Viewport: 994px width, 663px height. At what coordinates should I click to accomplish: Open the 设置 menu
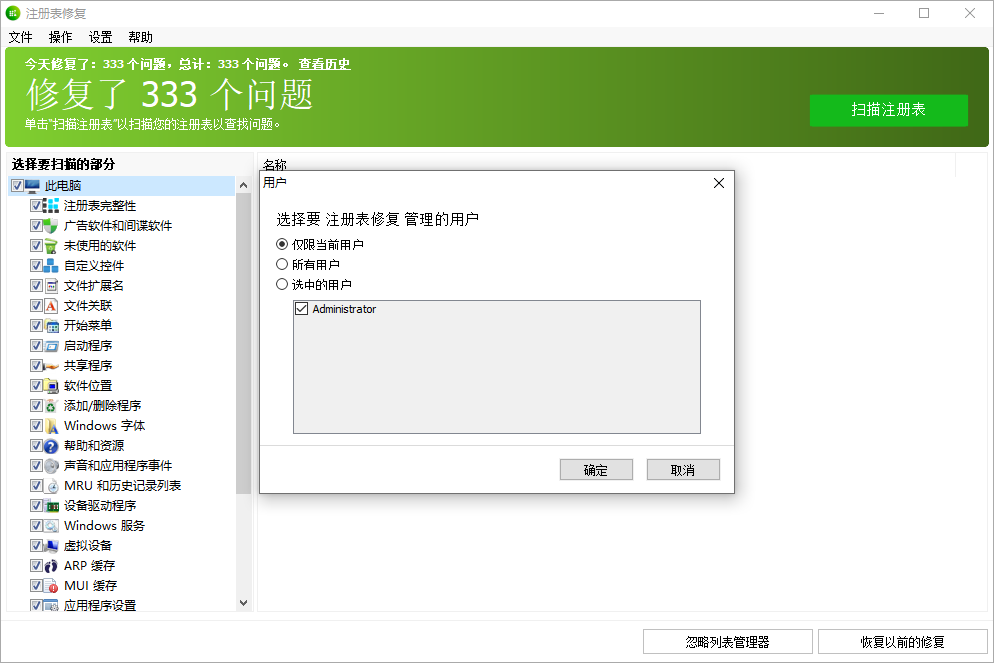99,37
